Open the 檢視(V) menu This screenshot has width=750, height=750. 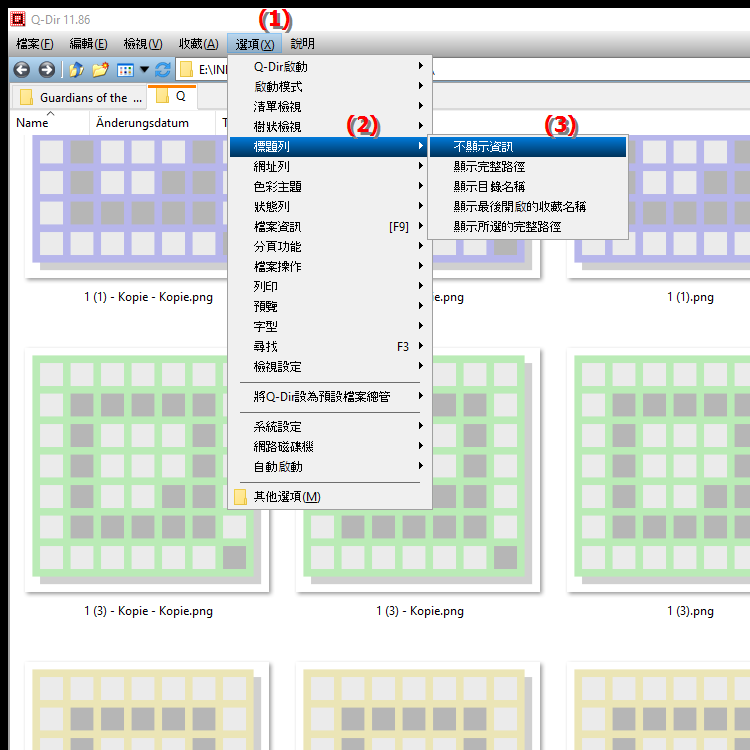coord(143,44)
